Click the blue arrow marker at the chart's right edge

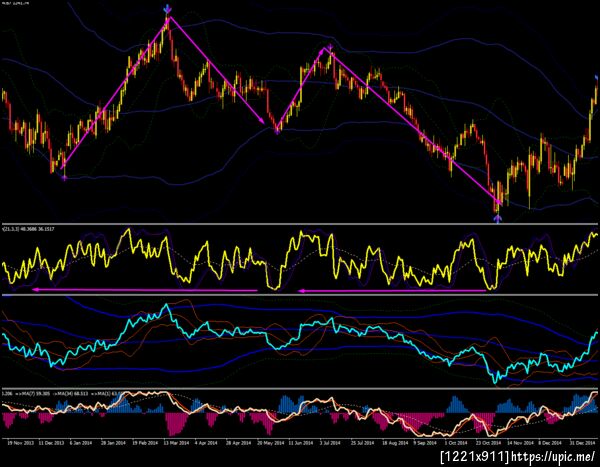(596, 78)
